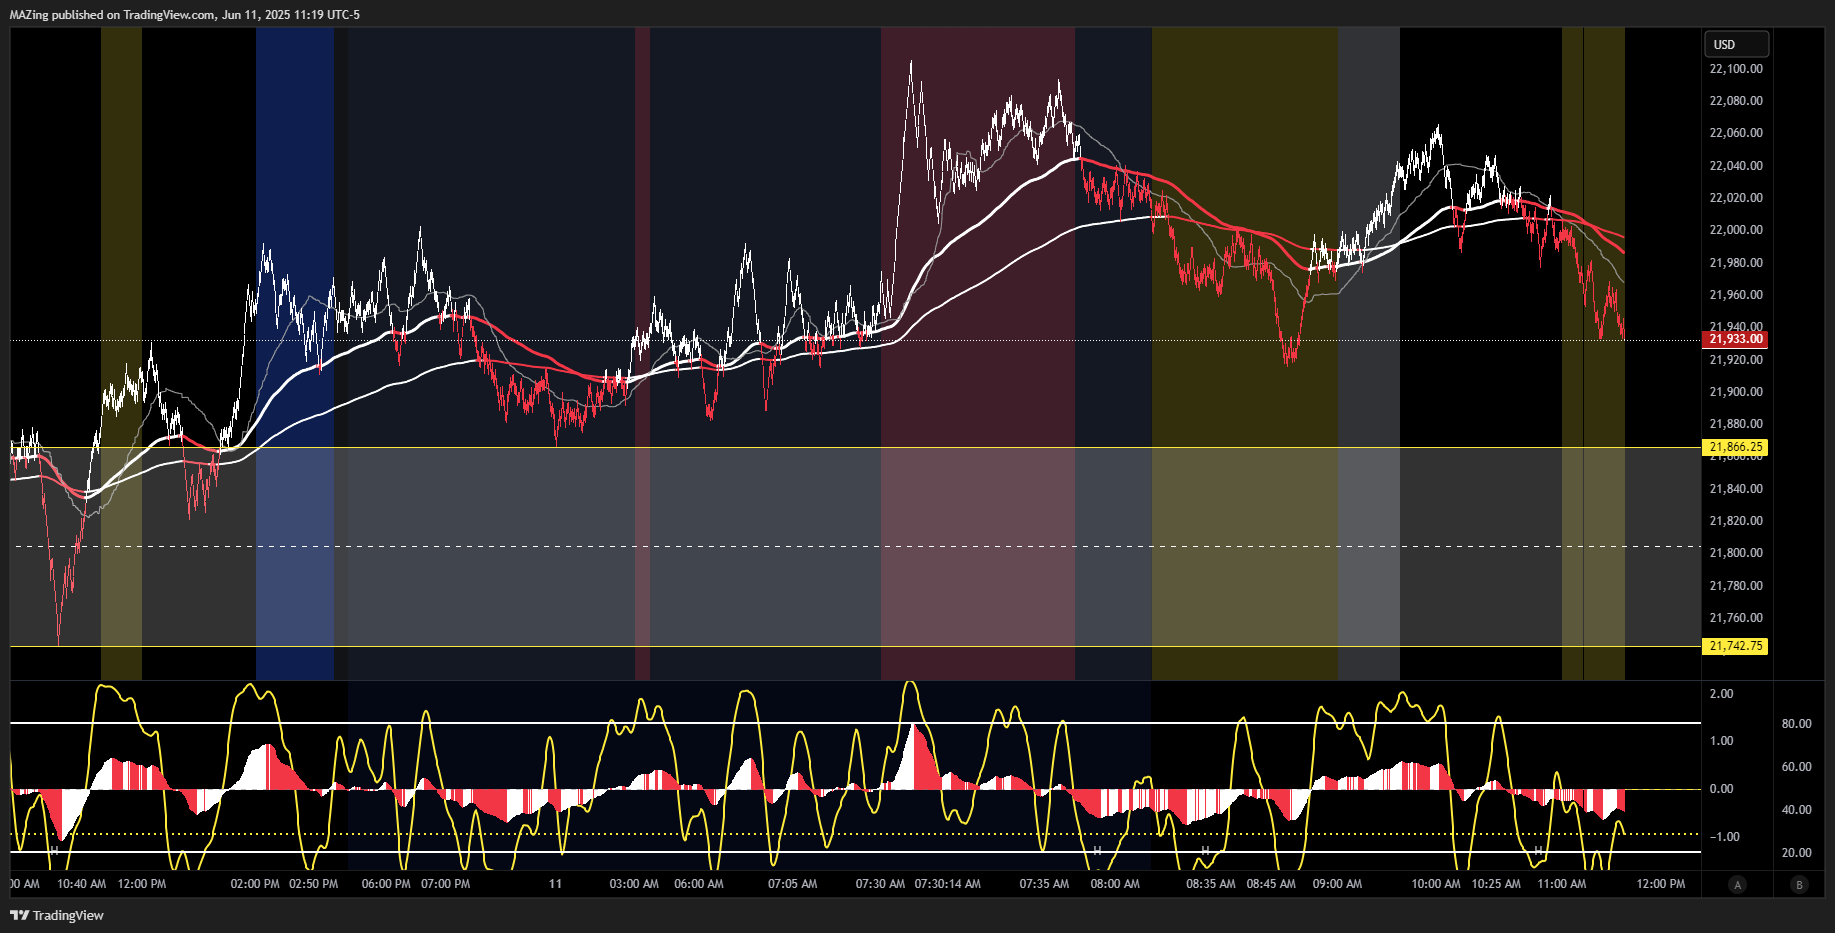Click the 60.00 indicator scale label
The height and width of the screenshot is (933, 1835).
tap(1796, 767)
